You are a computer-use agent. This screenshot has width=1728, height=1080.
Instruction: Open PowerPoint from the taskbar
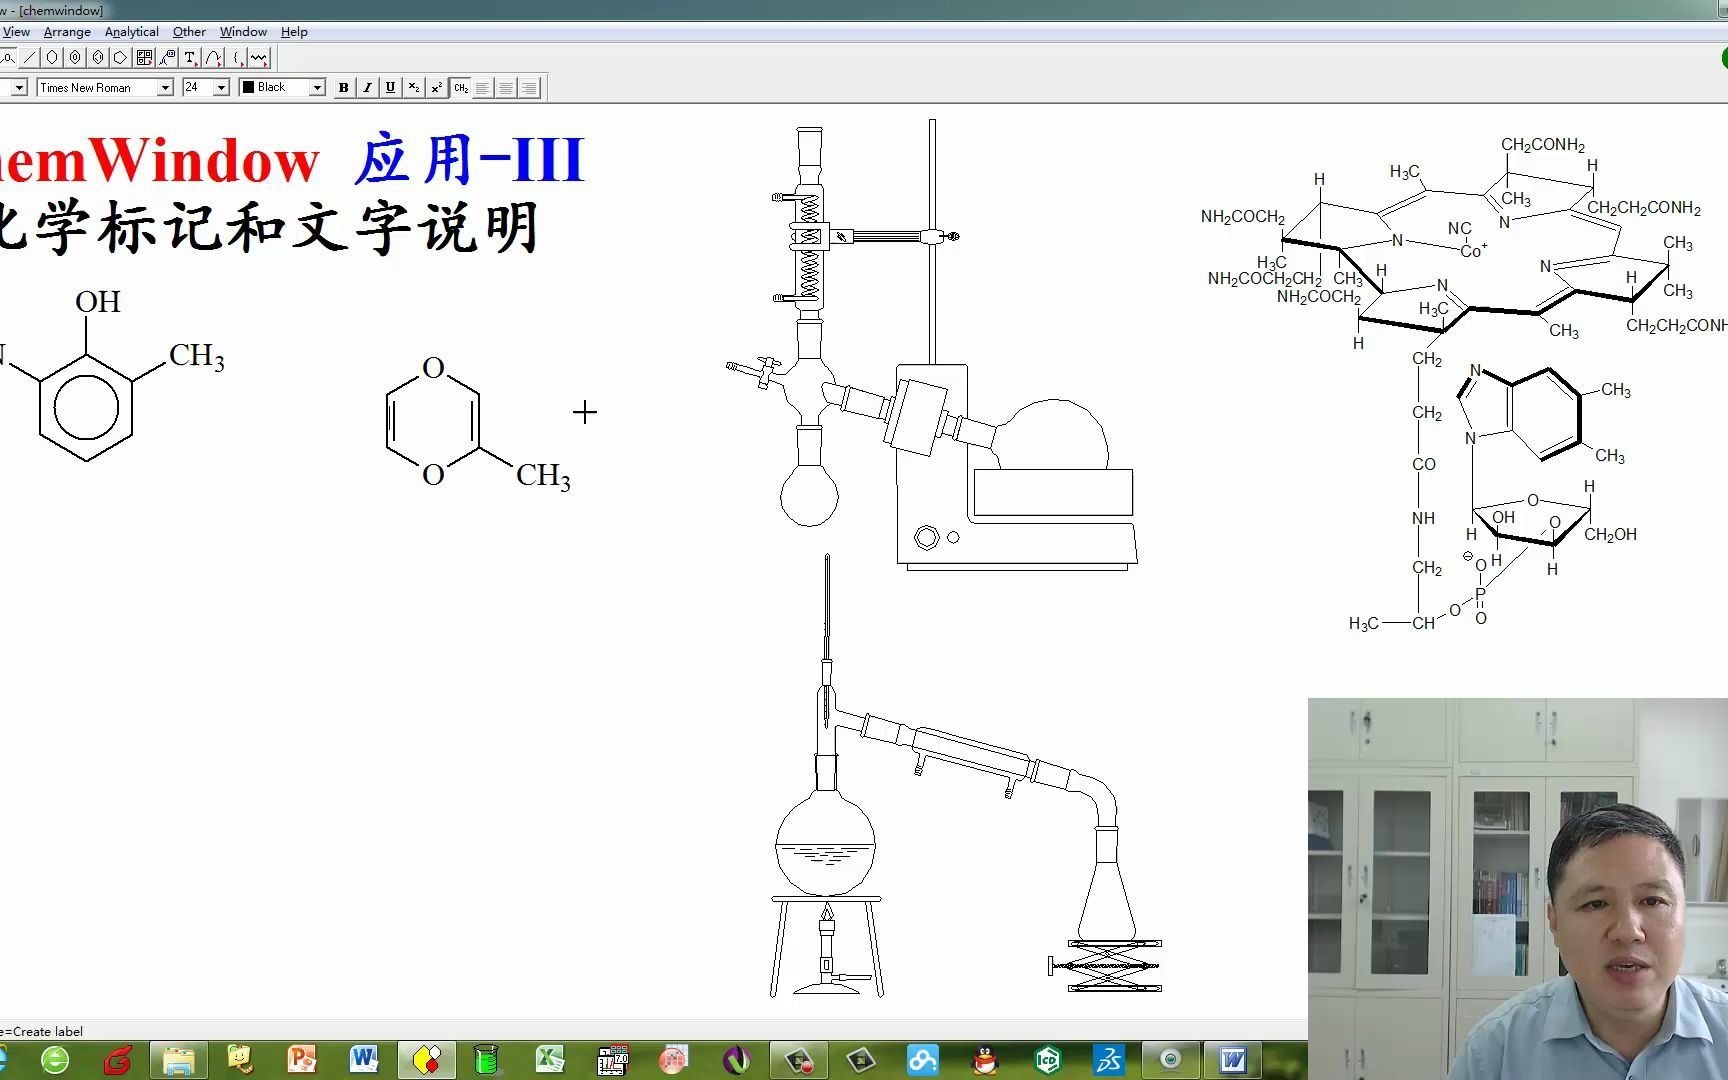tap(301, 1059)
